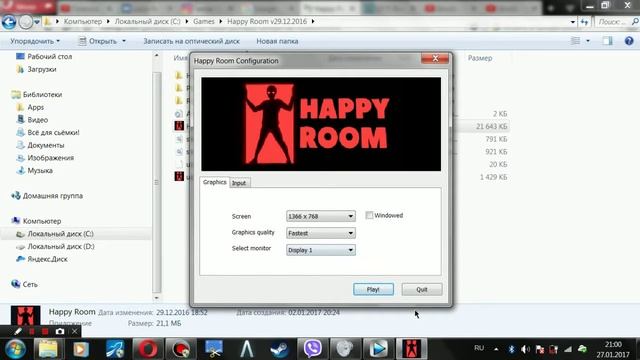Open the volume speaker tray icon

pyautogui.click(x=525, y=349)
